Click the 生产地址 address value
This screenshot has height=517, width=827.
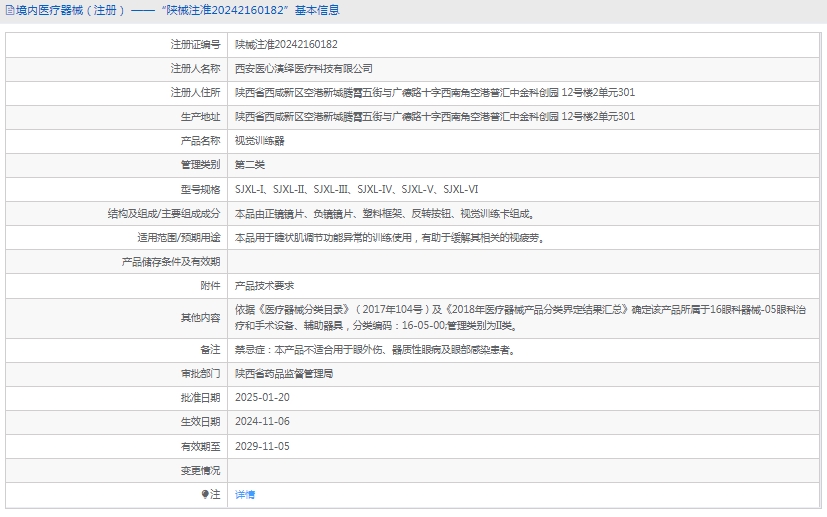[434, 116]
